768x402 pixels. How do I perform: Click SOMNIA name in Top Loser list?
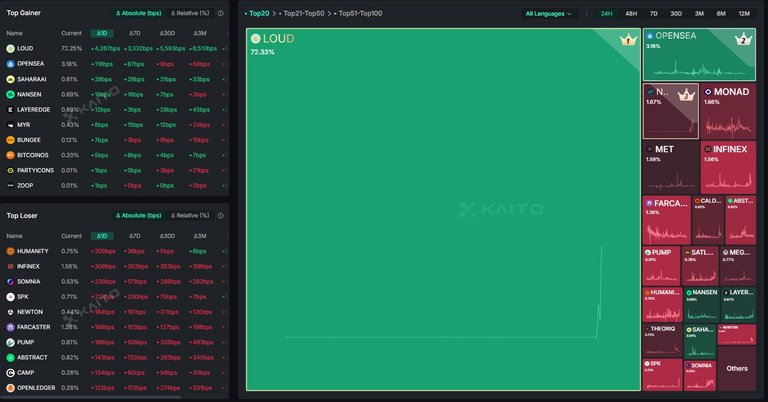28,282
